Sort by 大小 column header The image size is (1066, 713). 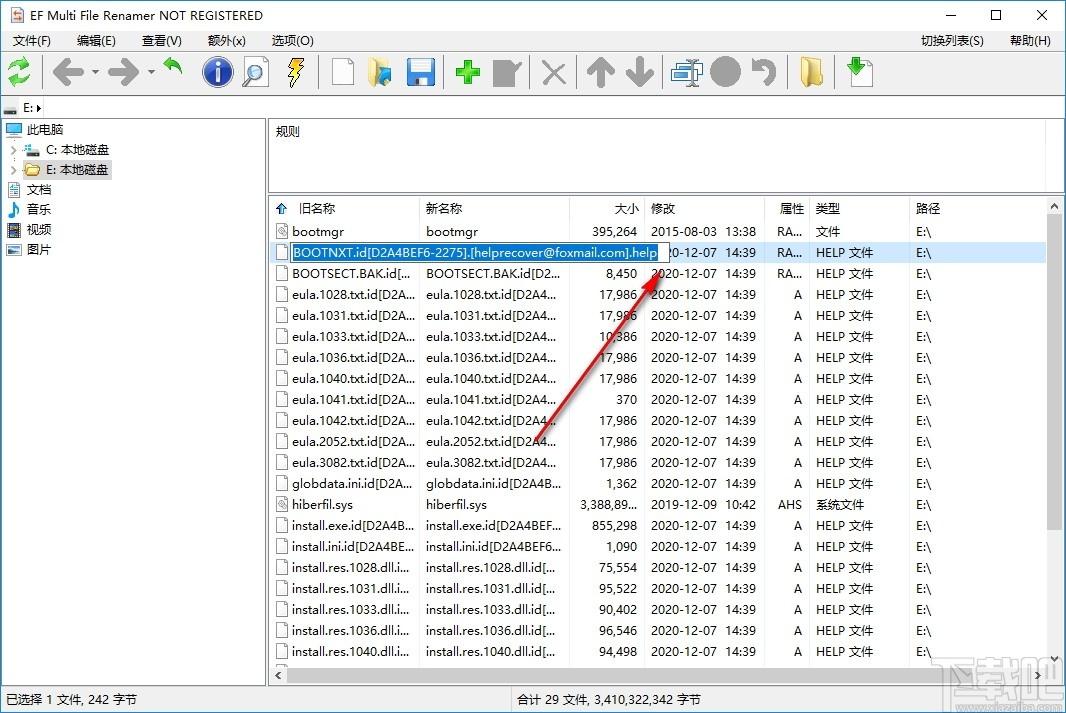click(x=626, y=209)
